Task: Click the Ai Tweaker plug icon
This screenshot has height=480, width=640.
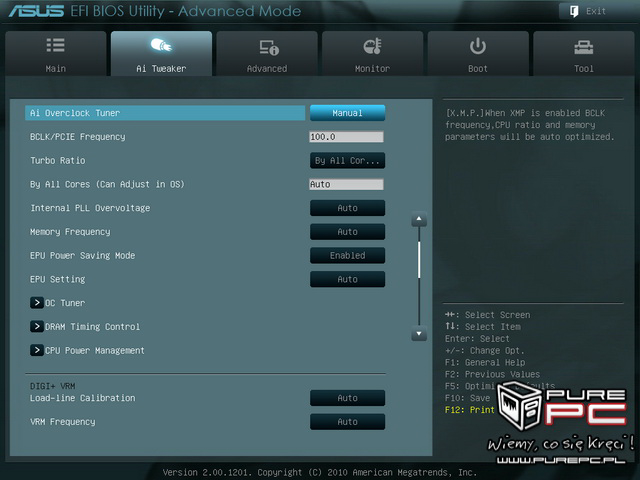Action: [161, 45]
